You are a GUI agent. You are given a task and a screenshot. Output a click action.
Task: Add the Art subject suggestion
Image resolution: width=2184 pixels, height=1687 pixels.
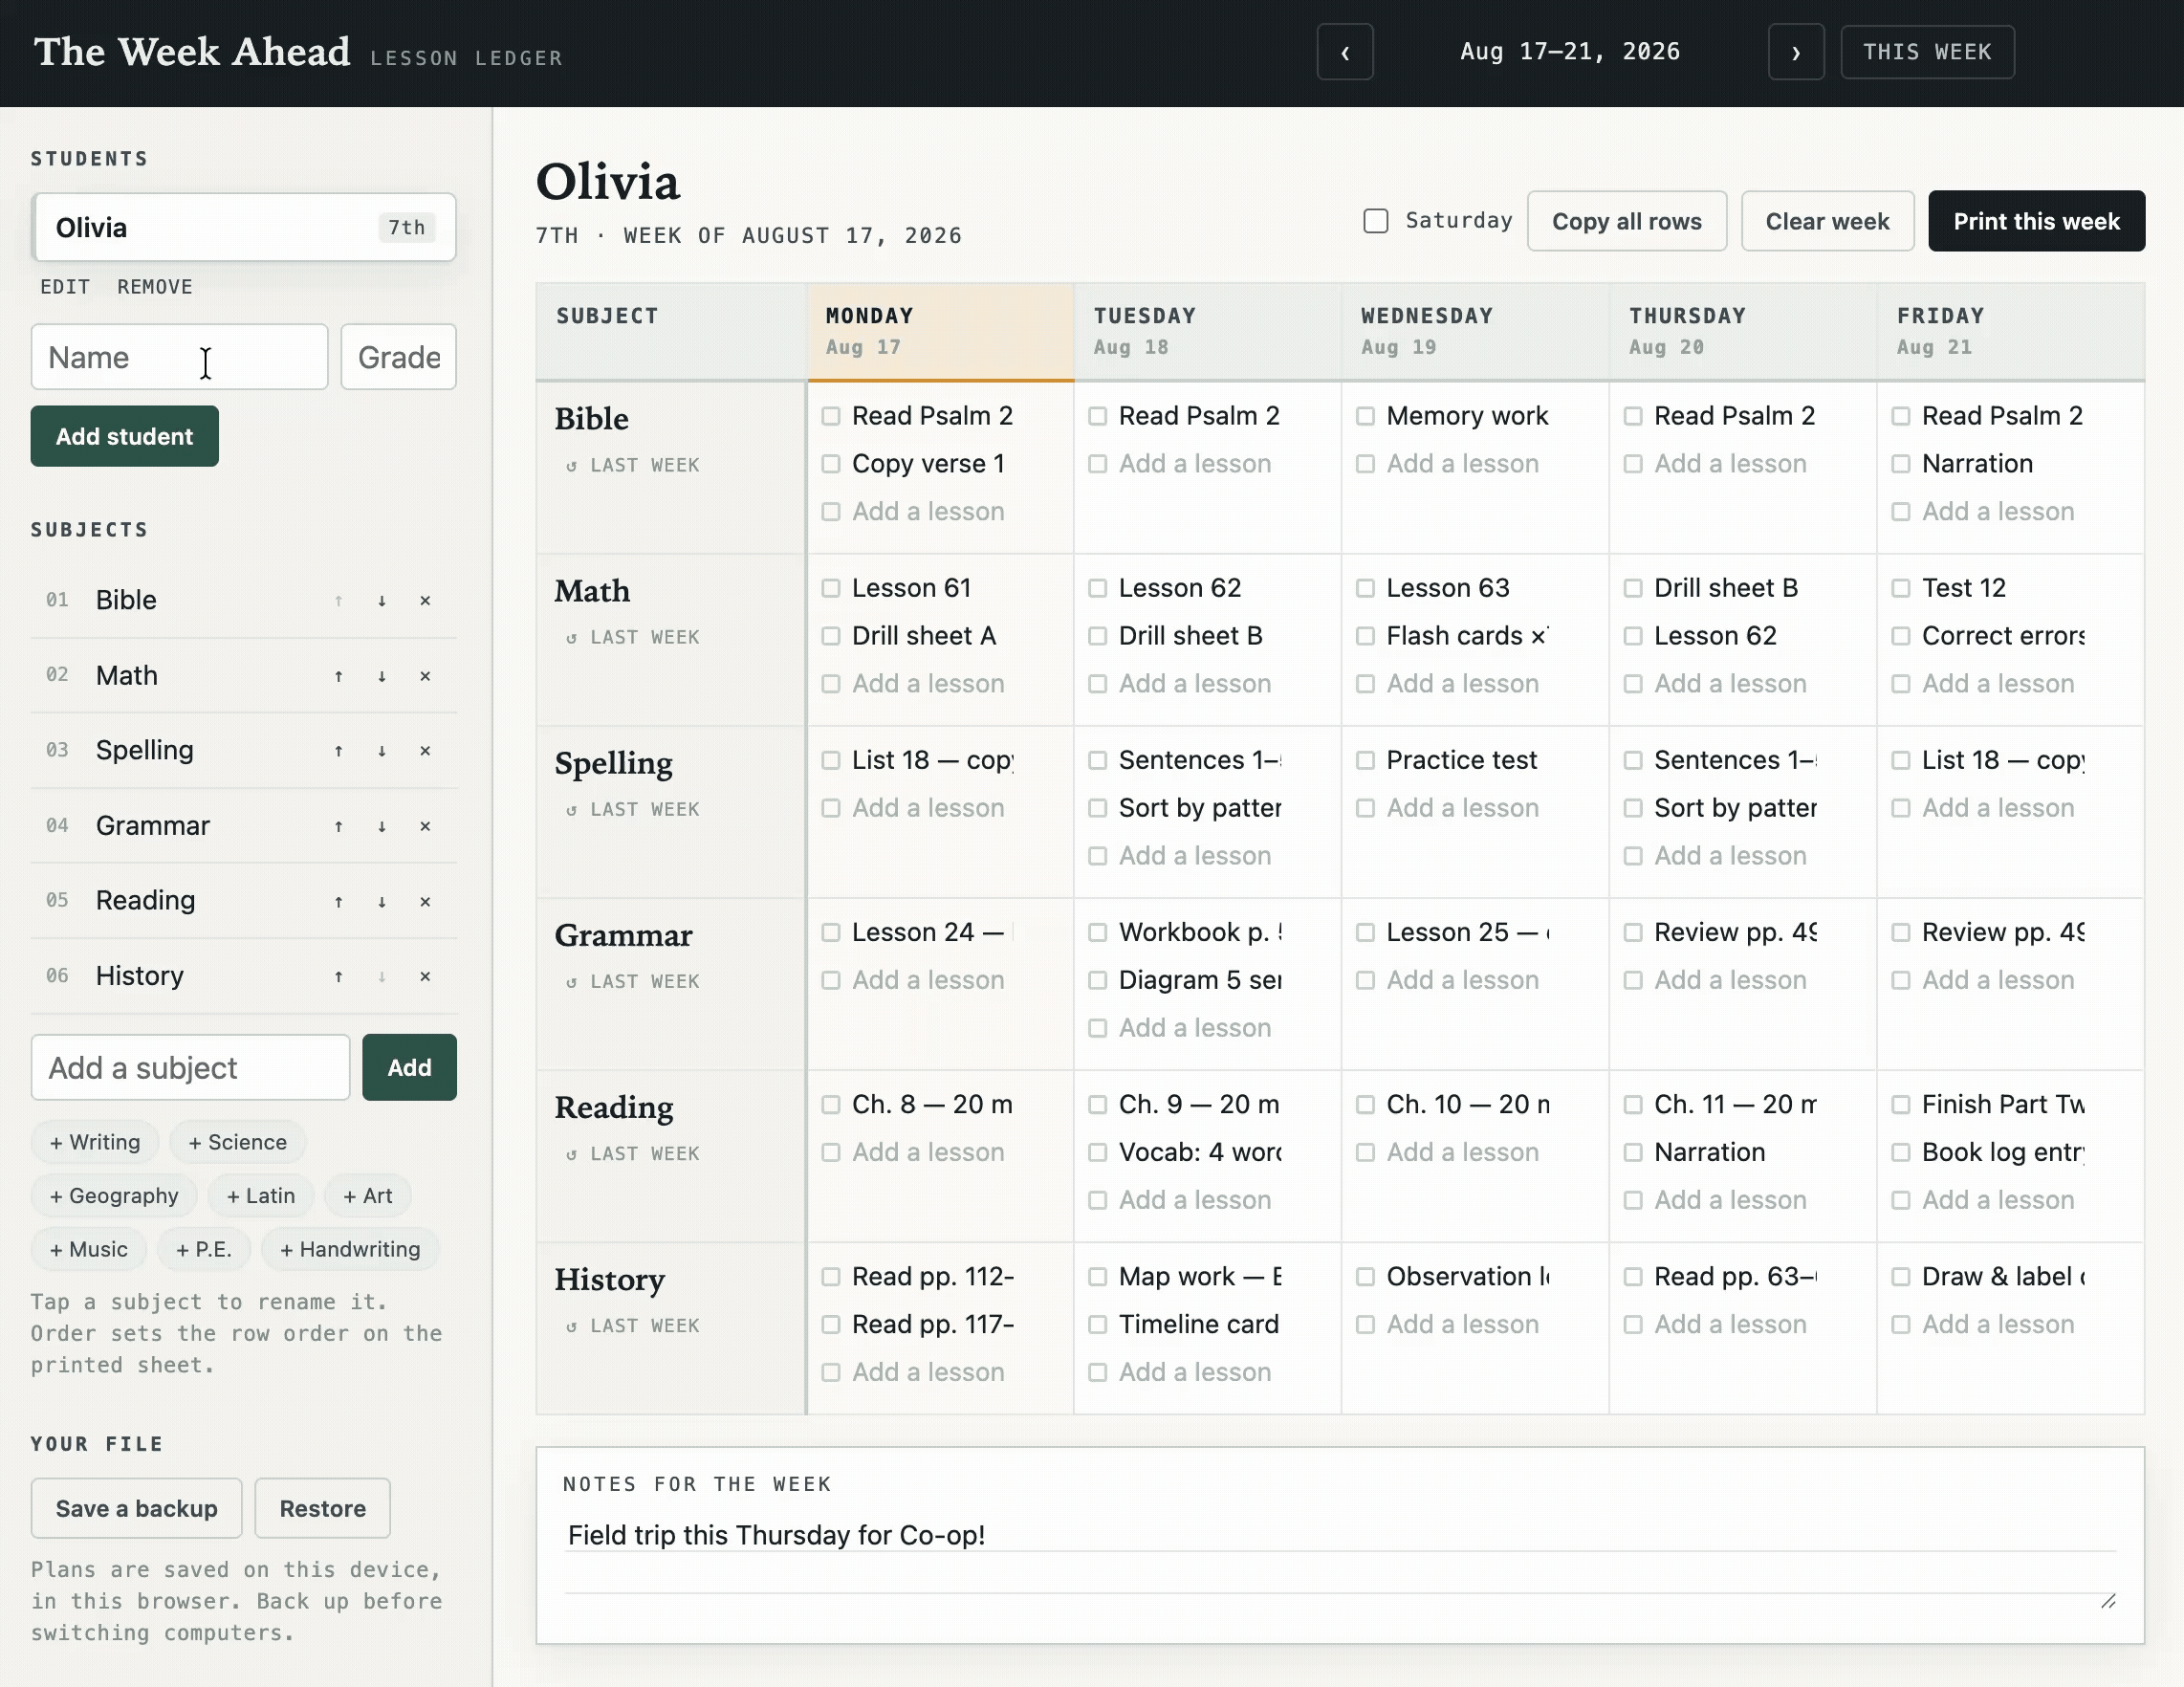coord(367,1196)
